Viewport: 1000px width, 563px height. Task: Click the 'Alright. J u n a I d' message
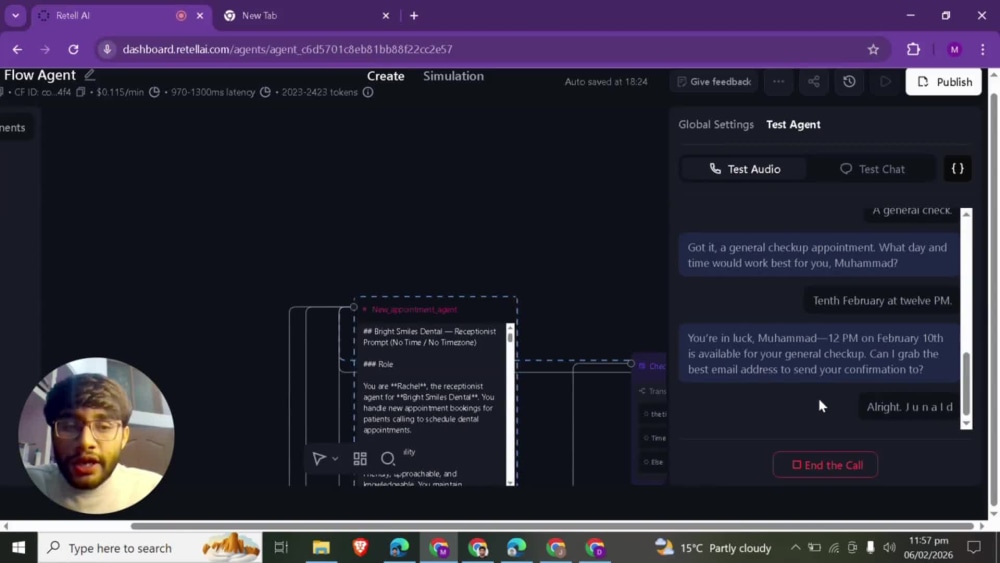tap(909, 407)
